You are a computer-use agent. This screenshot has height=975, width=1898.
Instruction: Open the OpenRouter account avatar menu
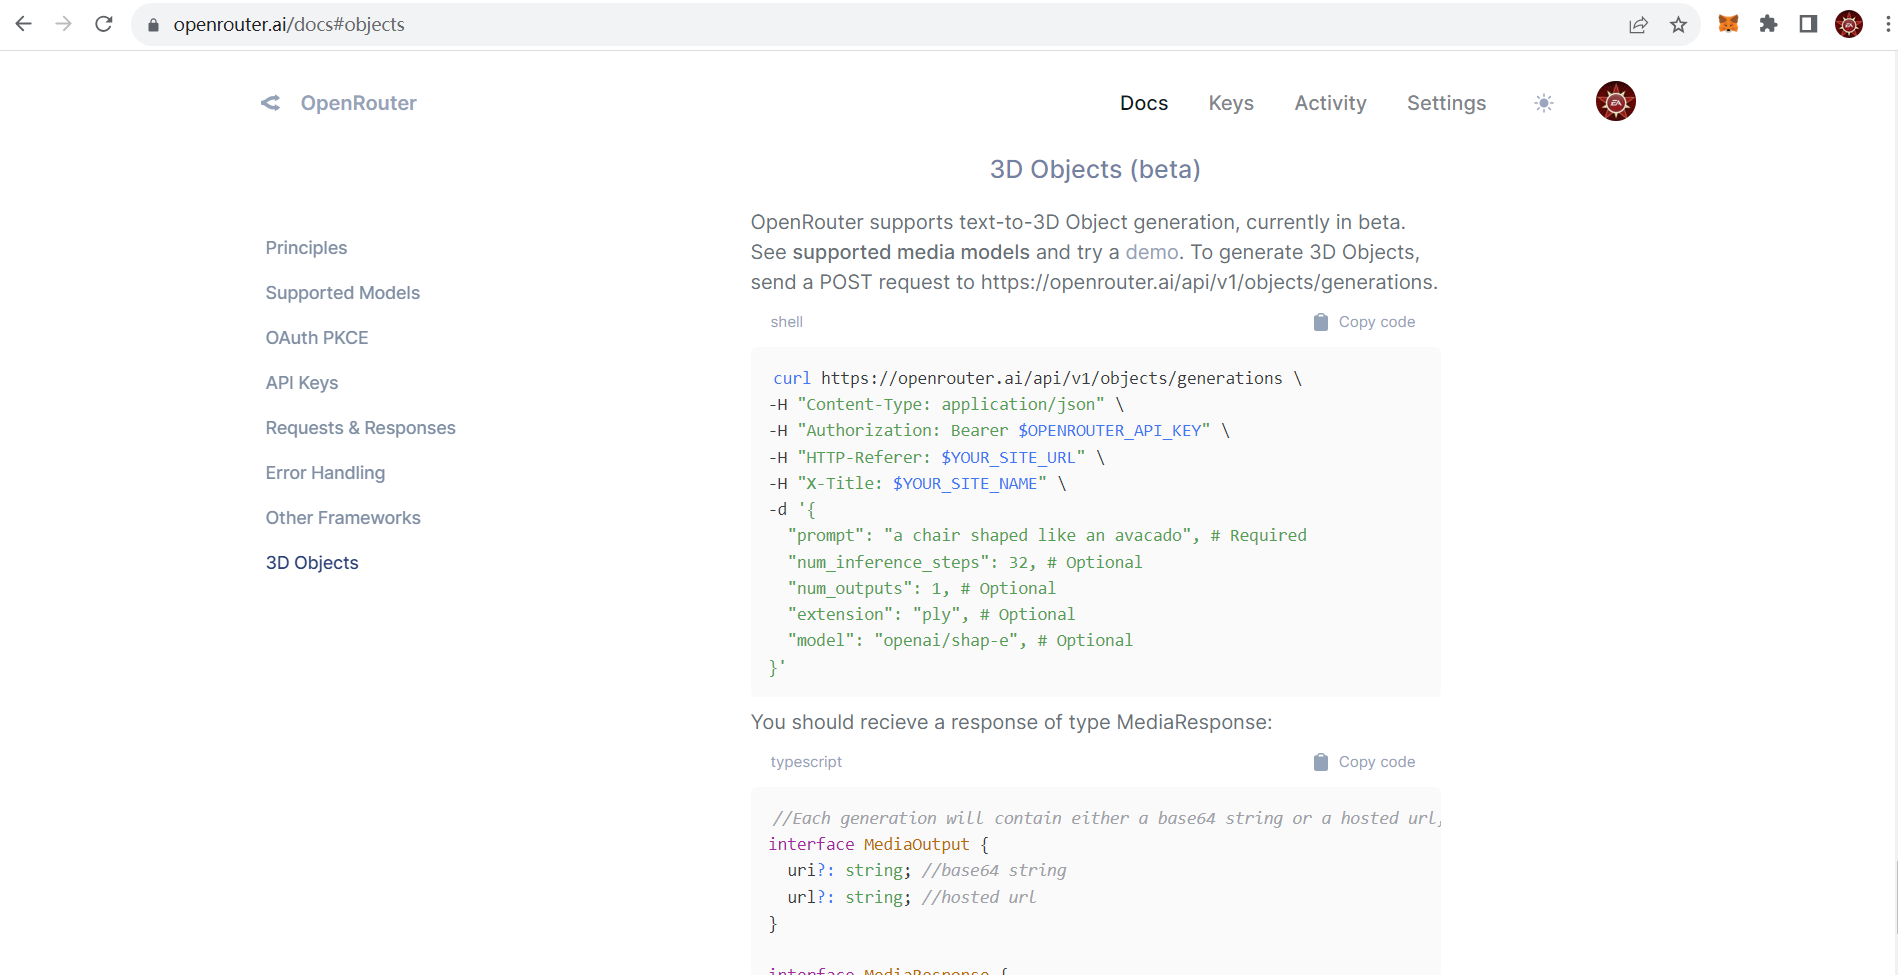tap(1616, 101)
